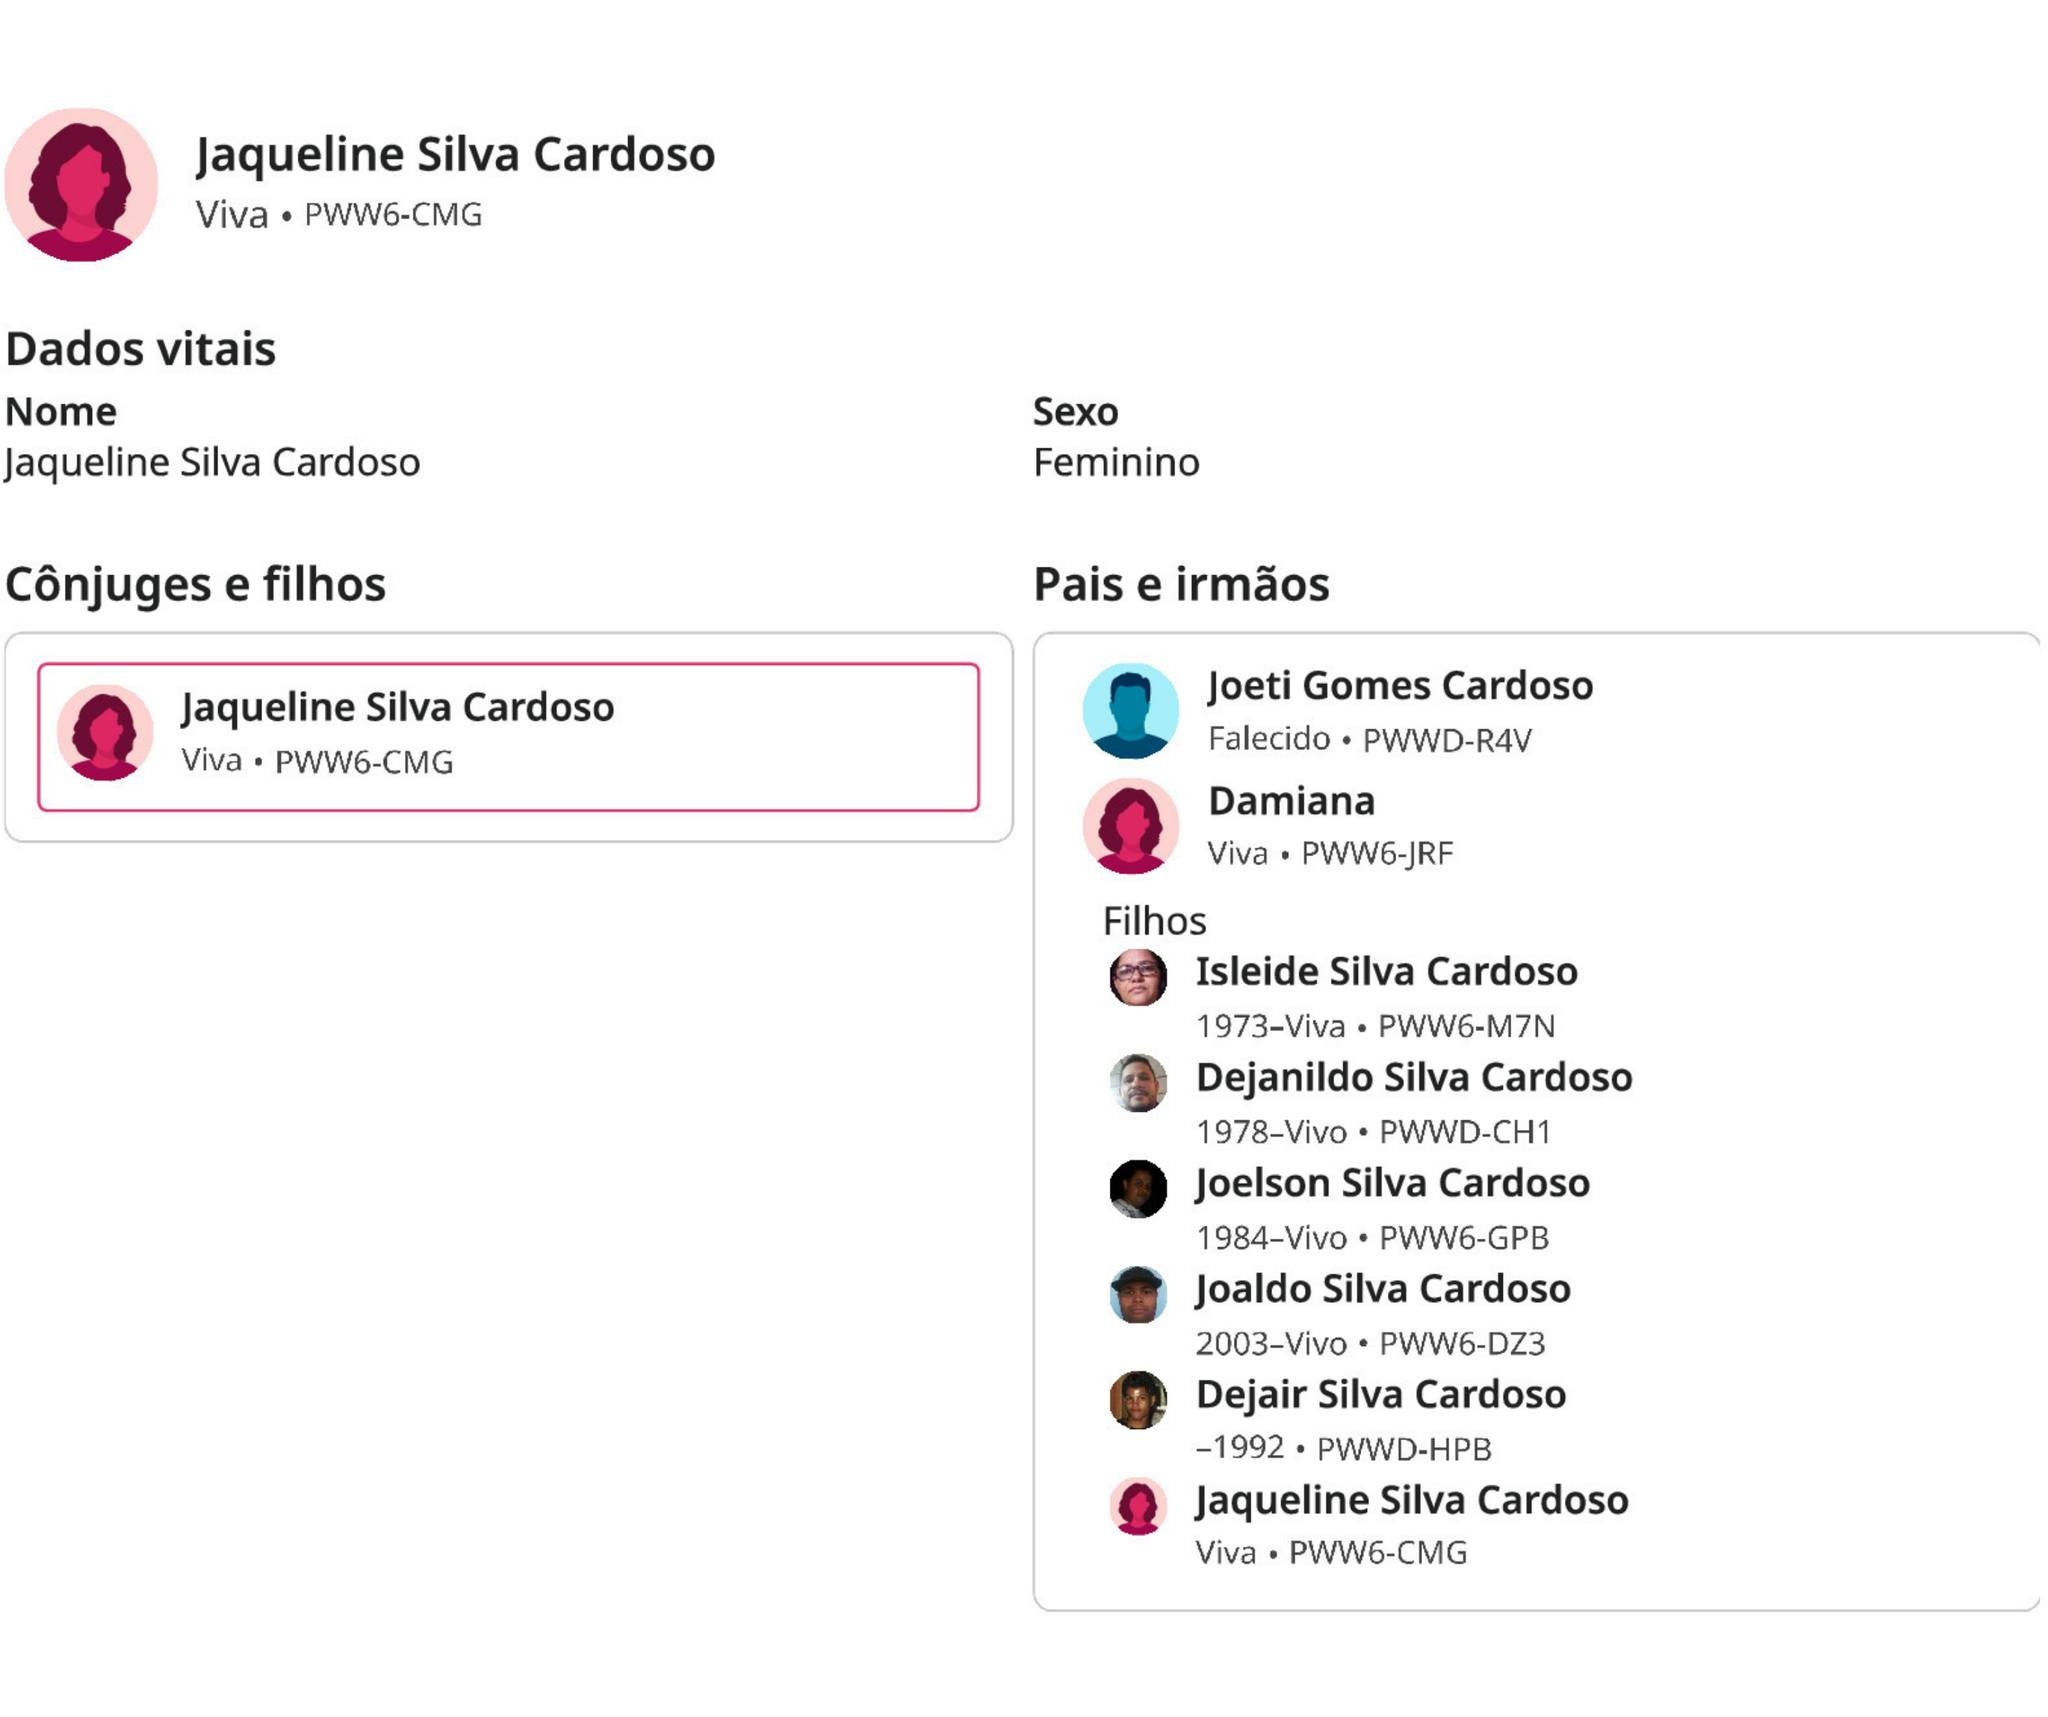Open Dejair Silva Cardoso's profile photo
The width and height of the screenshot is (2048, 1717).
[x=1138, y=1400]
